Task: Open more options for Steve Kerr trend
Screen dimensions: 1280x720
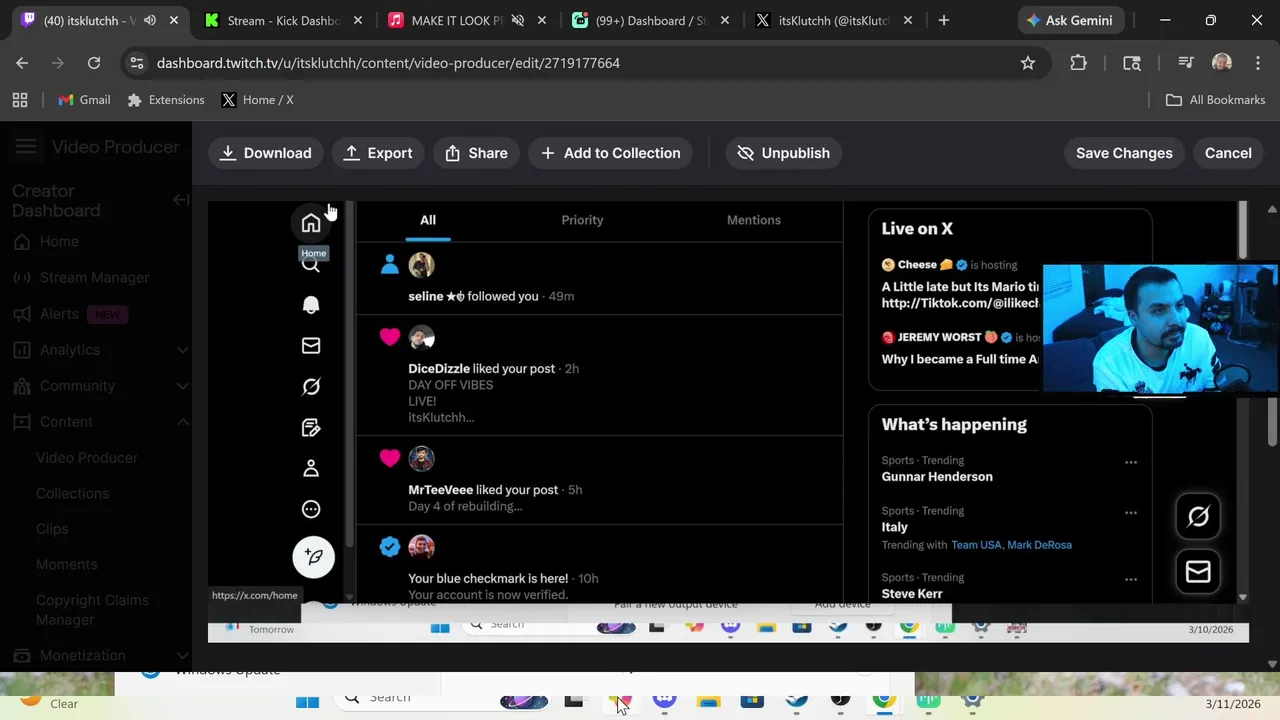Action: click(1131, 579)
